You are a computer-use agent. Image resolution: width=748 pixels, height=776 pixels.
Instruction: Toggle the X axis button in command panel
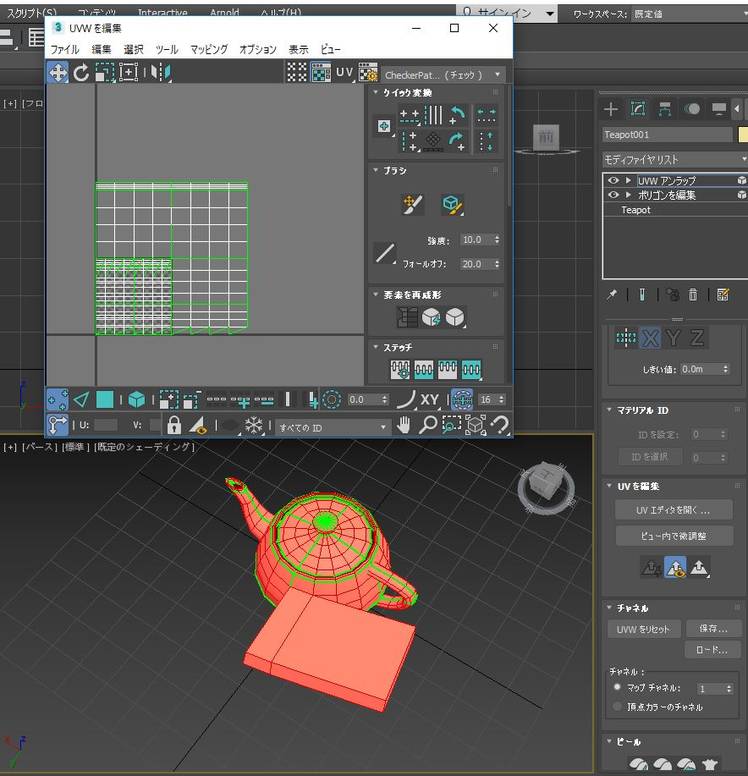650,338
